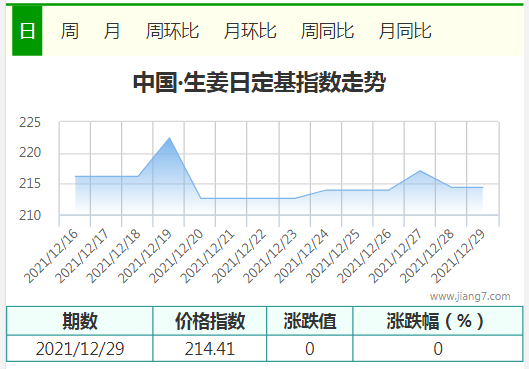Click the 2021/12/19 peak point on chart

point(169,138)
